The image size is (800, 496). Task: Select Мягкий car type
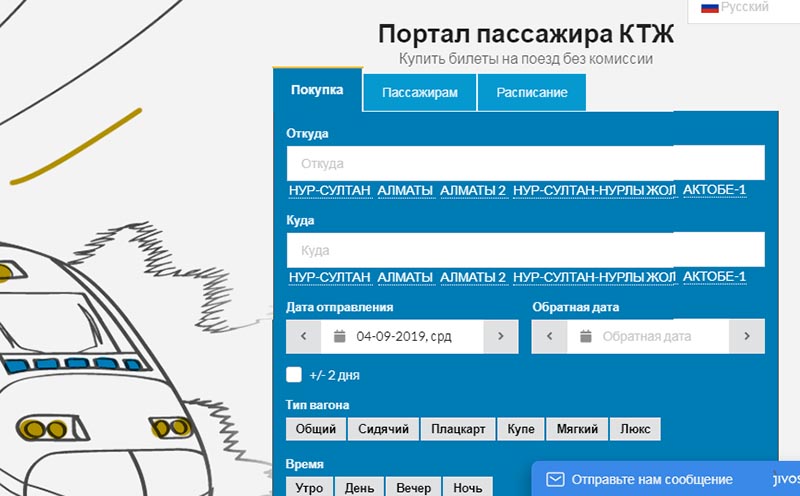[577, 429]
